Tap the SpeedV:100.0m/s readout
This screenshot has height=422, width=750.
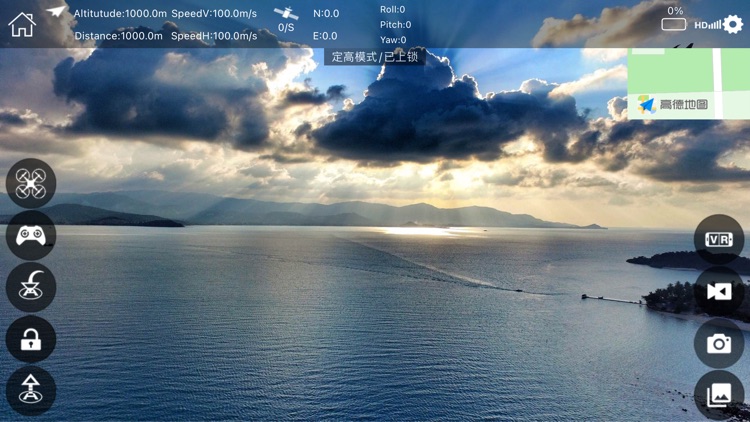(214, 13)
